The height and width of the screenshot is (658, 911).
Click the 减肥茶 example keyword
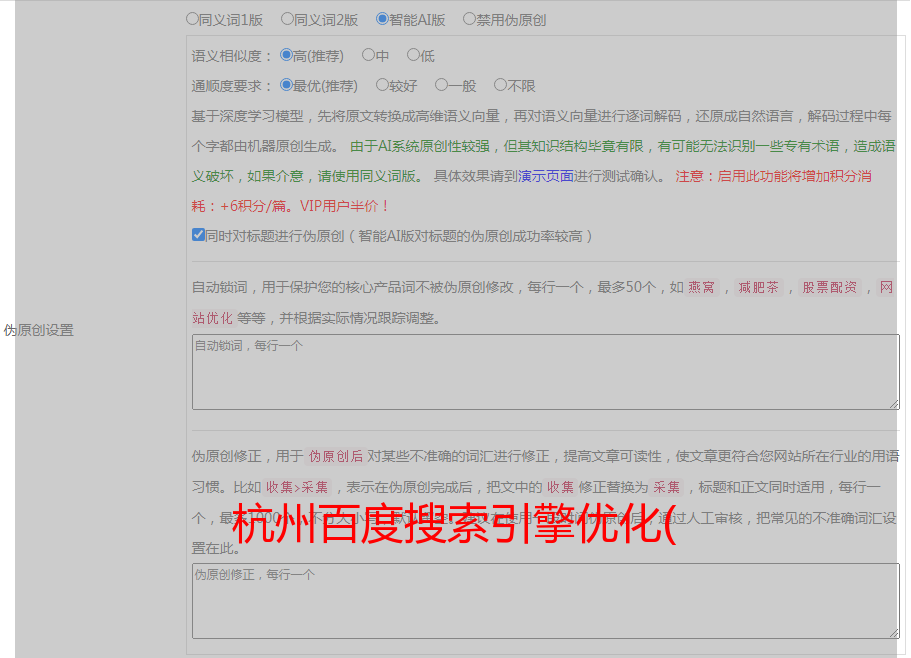759,287
